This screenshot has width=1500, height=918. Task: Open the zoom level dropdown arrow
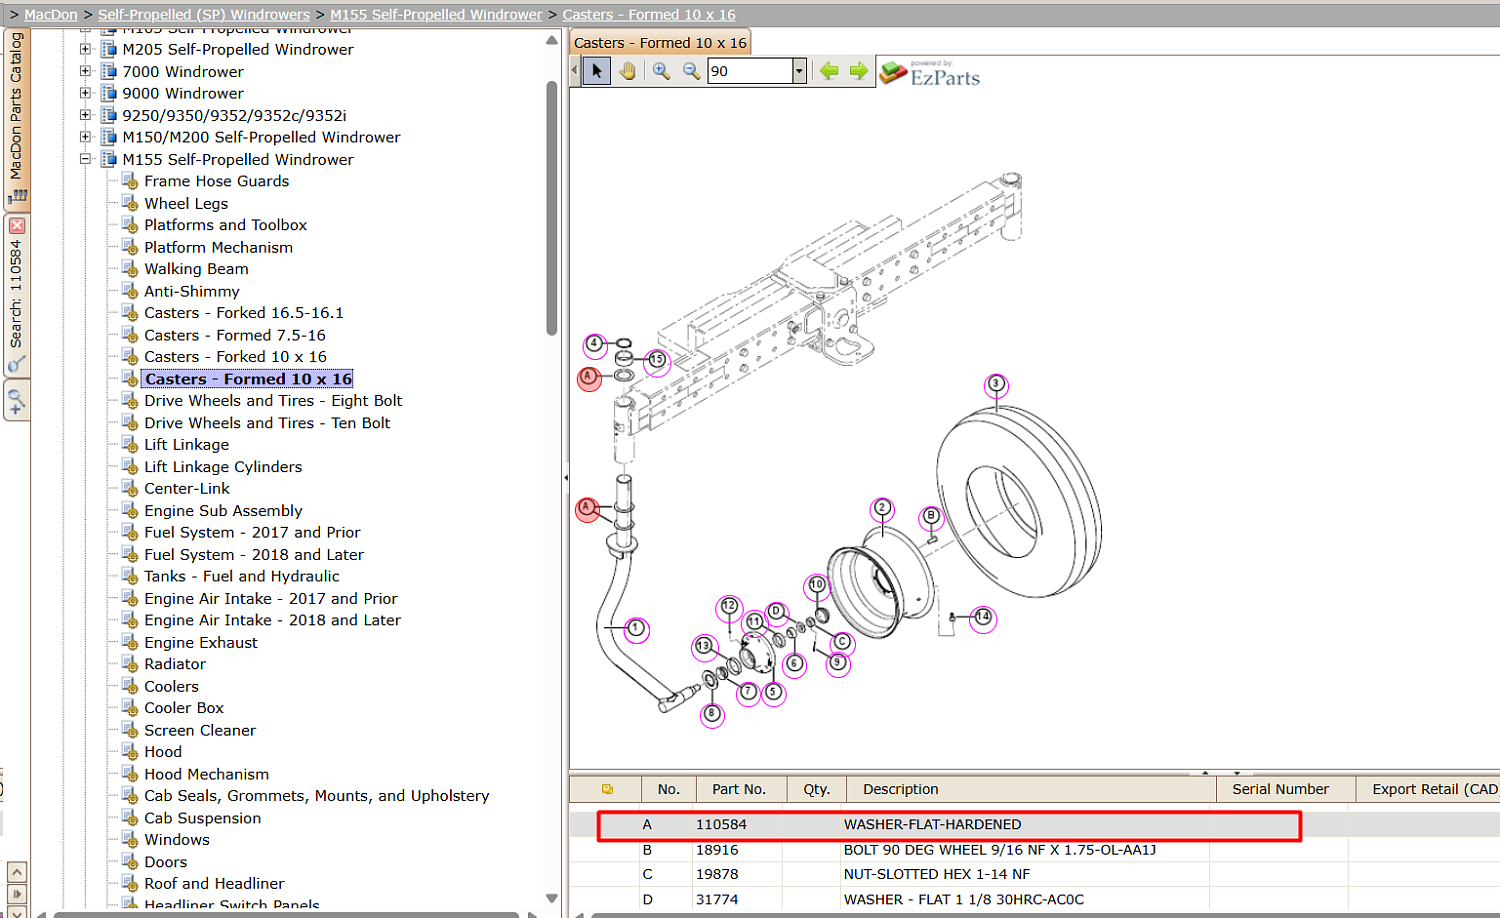pos(799,71)
